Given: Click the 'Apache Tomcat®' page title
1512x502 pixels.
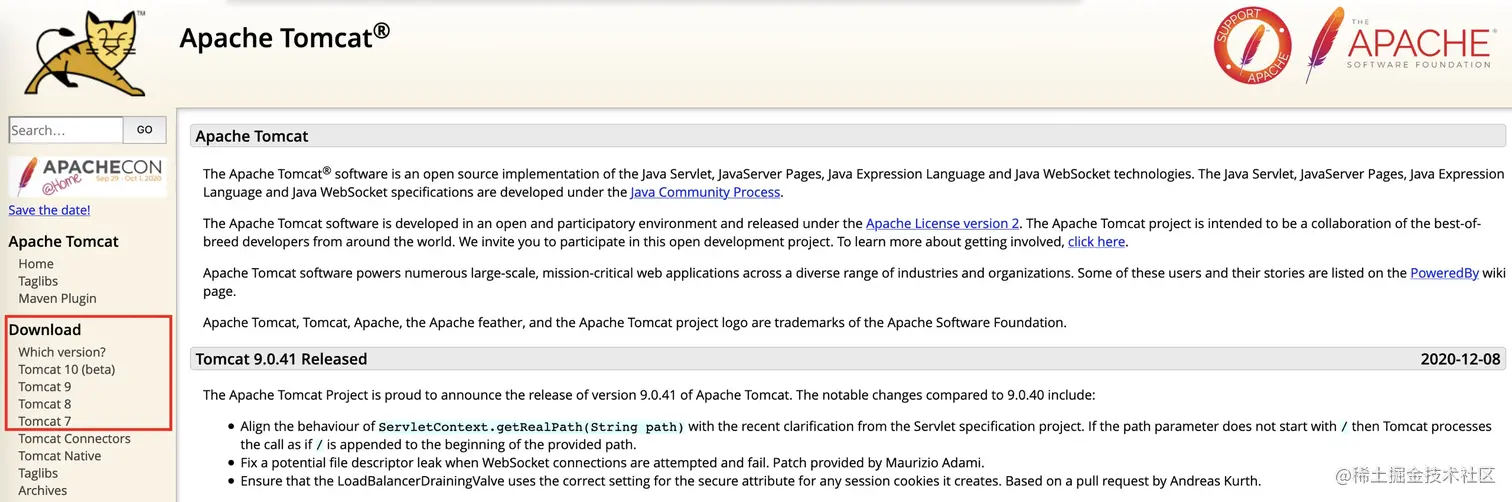Looking at the screenshot, I should coord(285,36).
